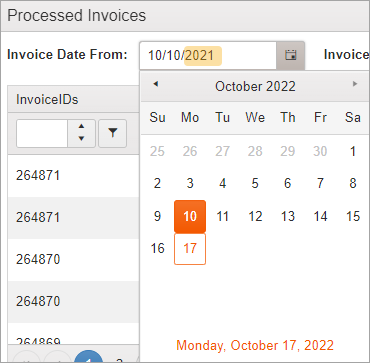Pick October 1 in calendar
This screenshot has height=363, width=370.
[353, 152]
